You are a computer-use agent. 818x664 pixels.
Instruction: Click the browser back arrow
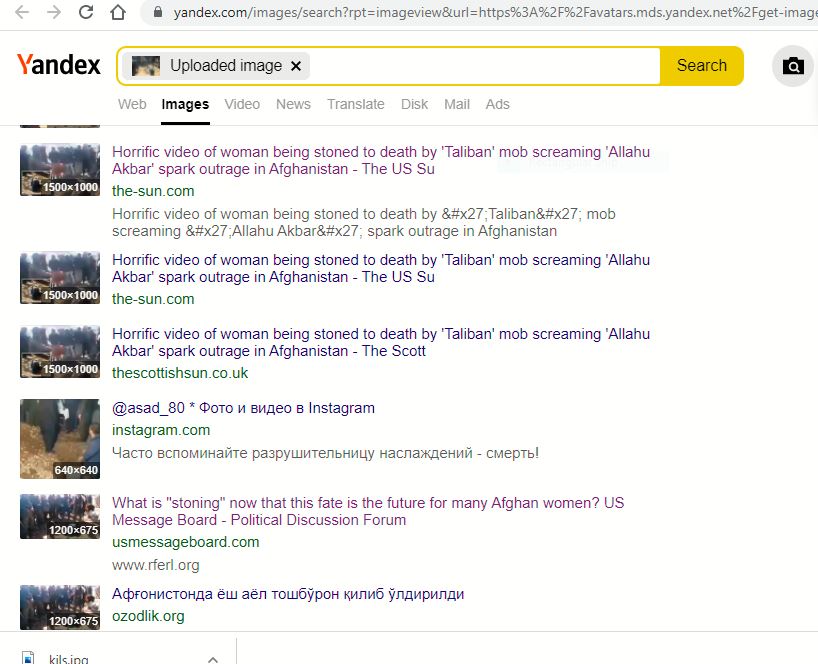tap(22, 13)
